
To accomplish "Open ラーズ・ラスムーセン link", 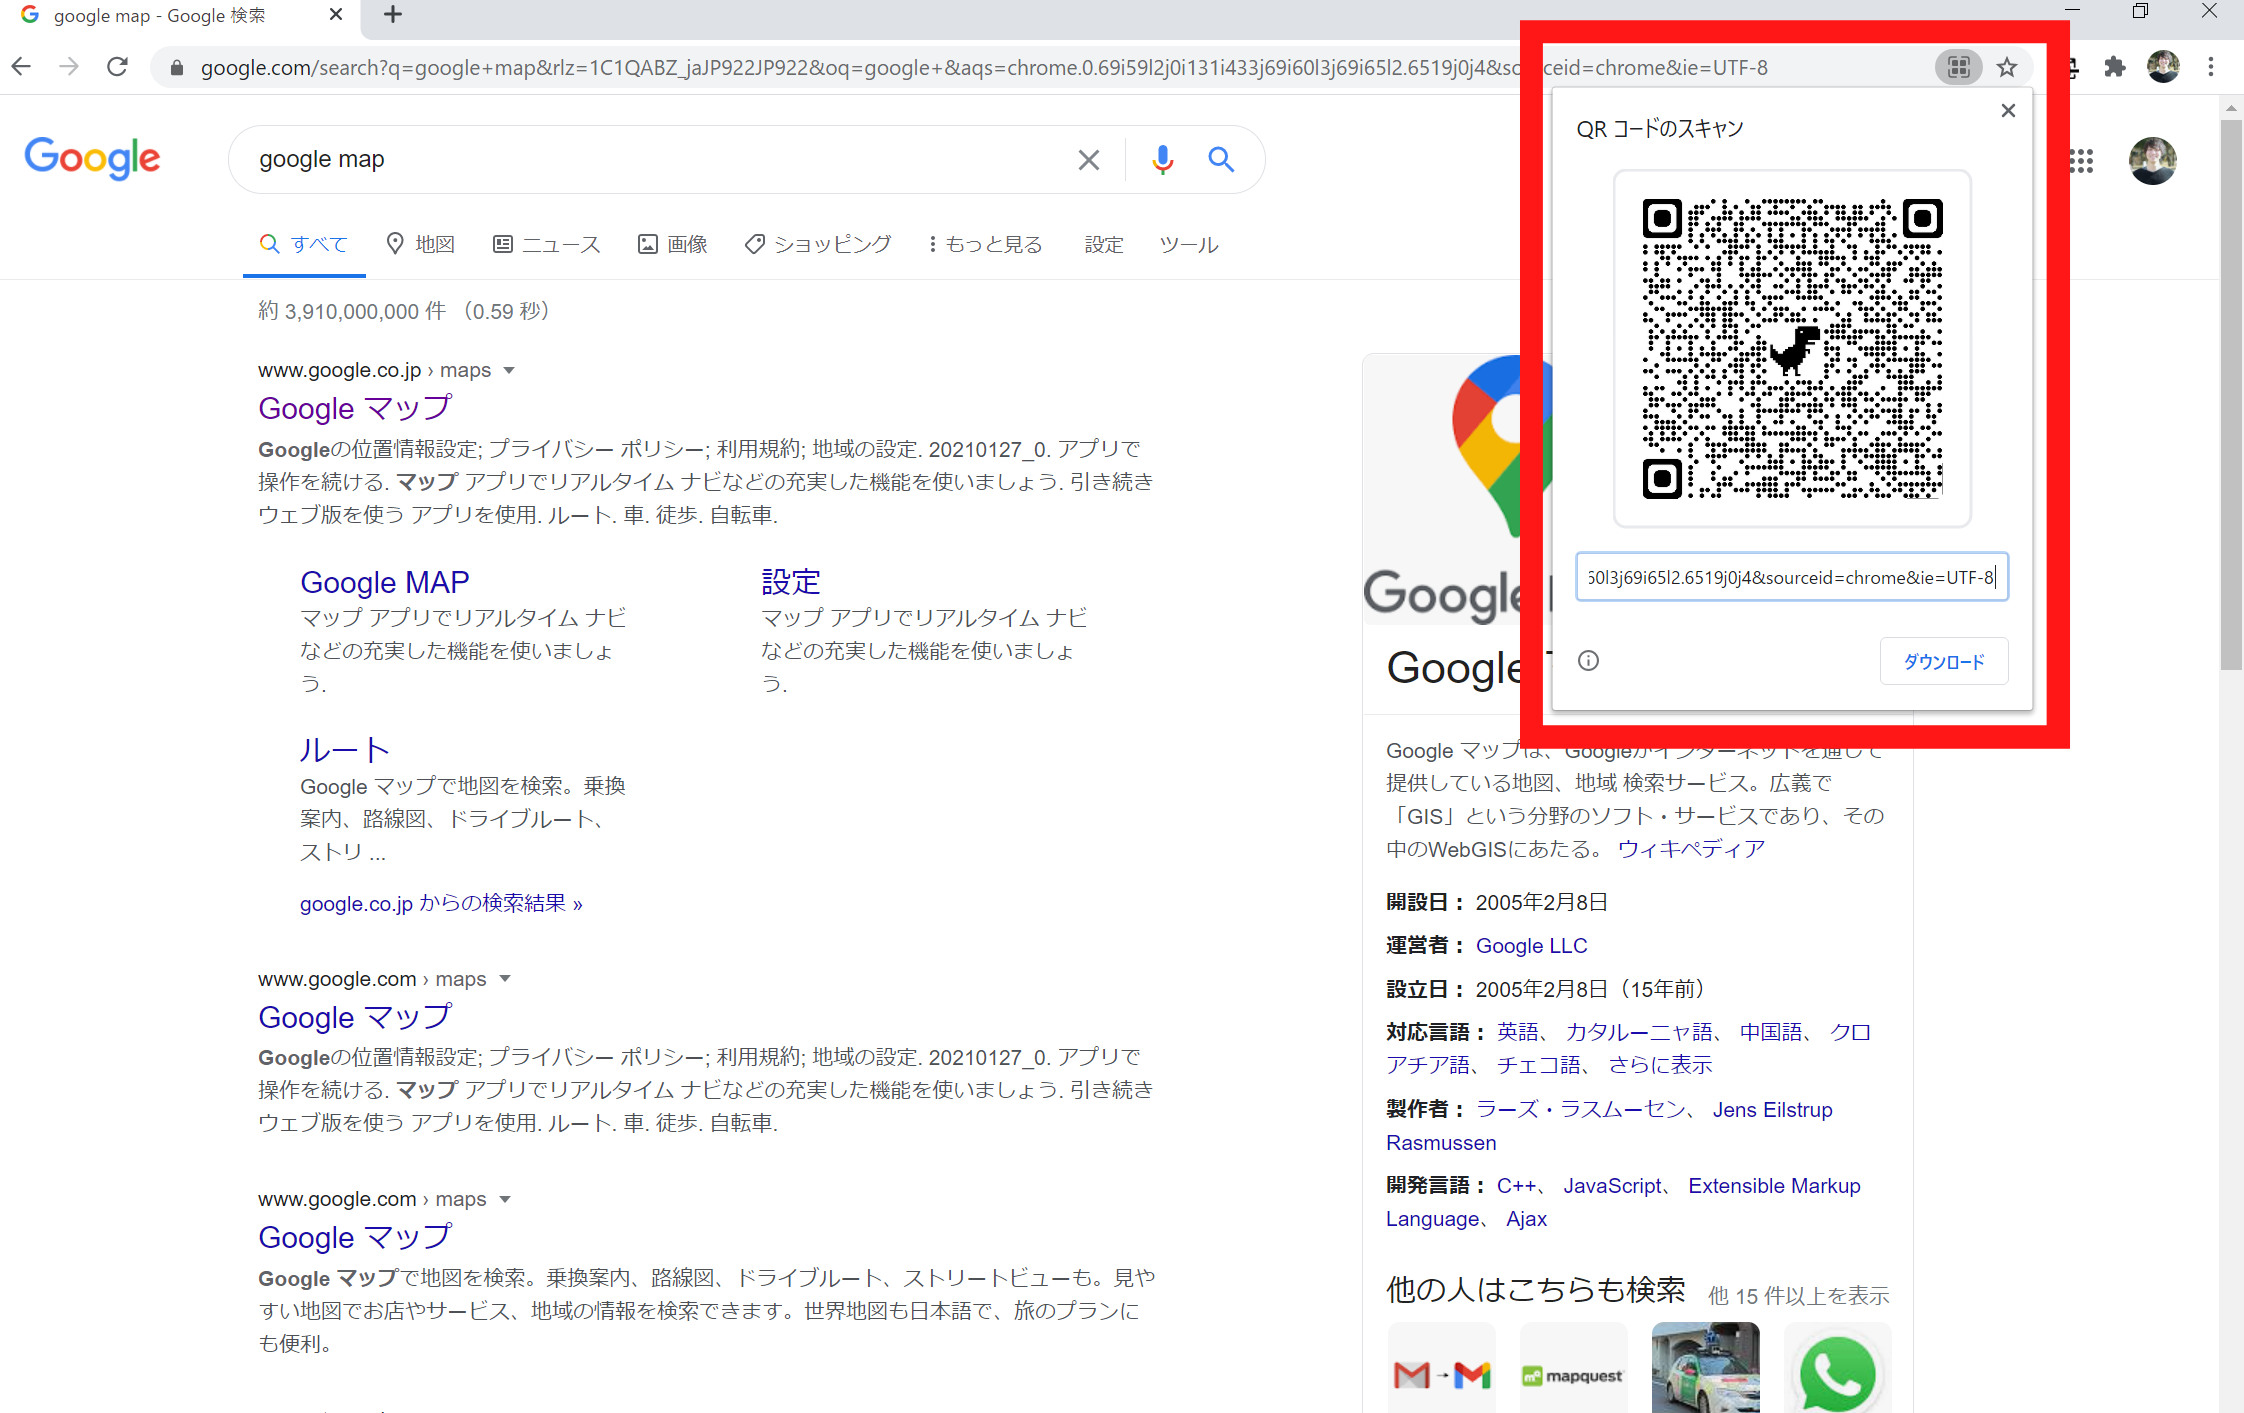I will pos(1580,1109).
